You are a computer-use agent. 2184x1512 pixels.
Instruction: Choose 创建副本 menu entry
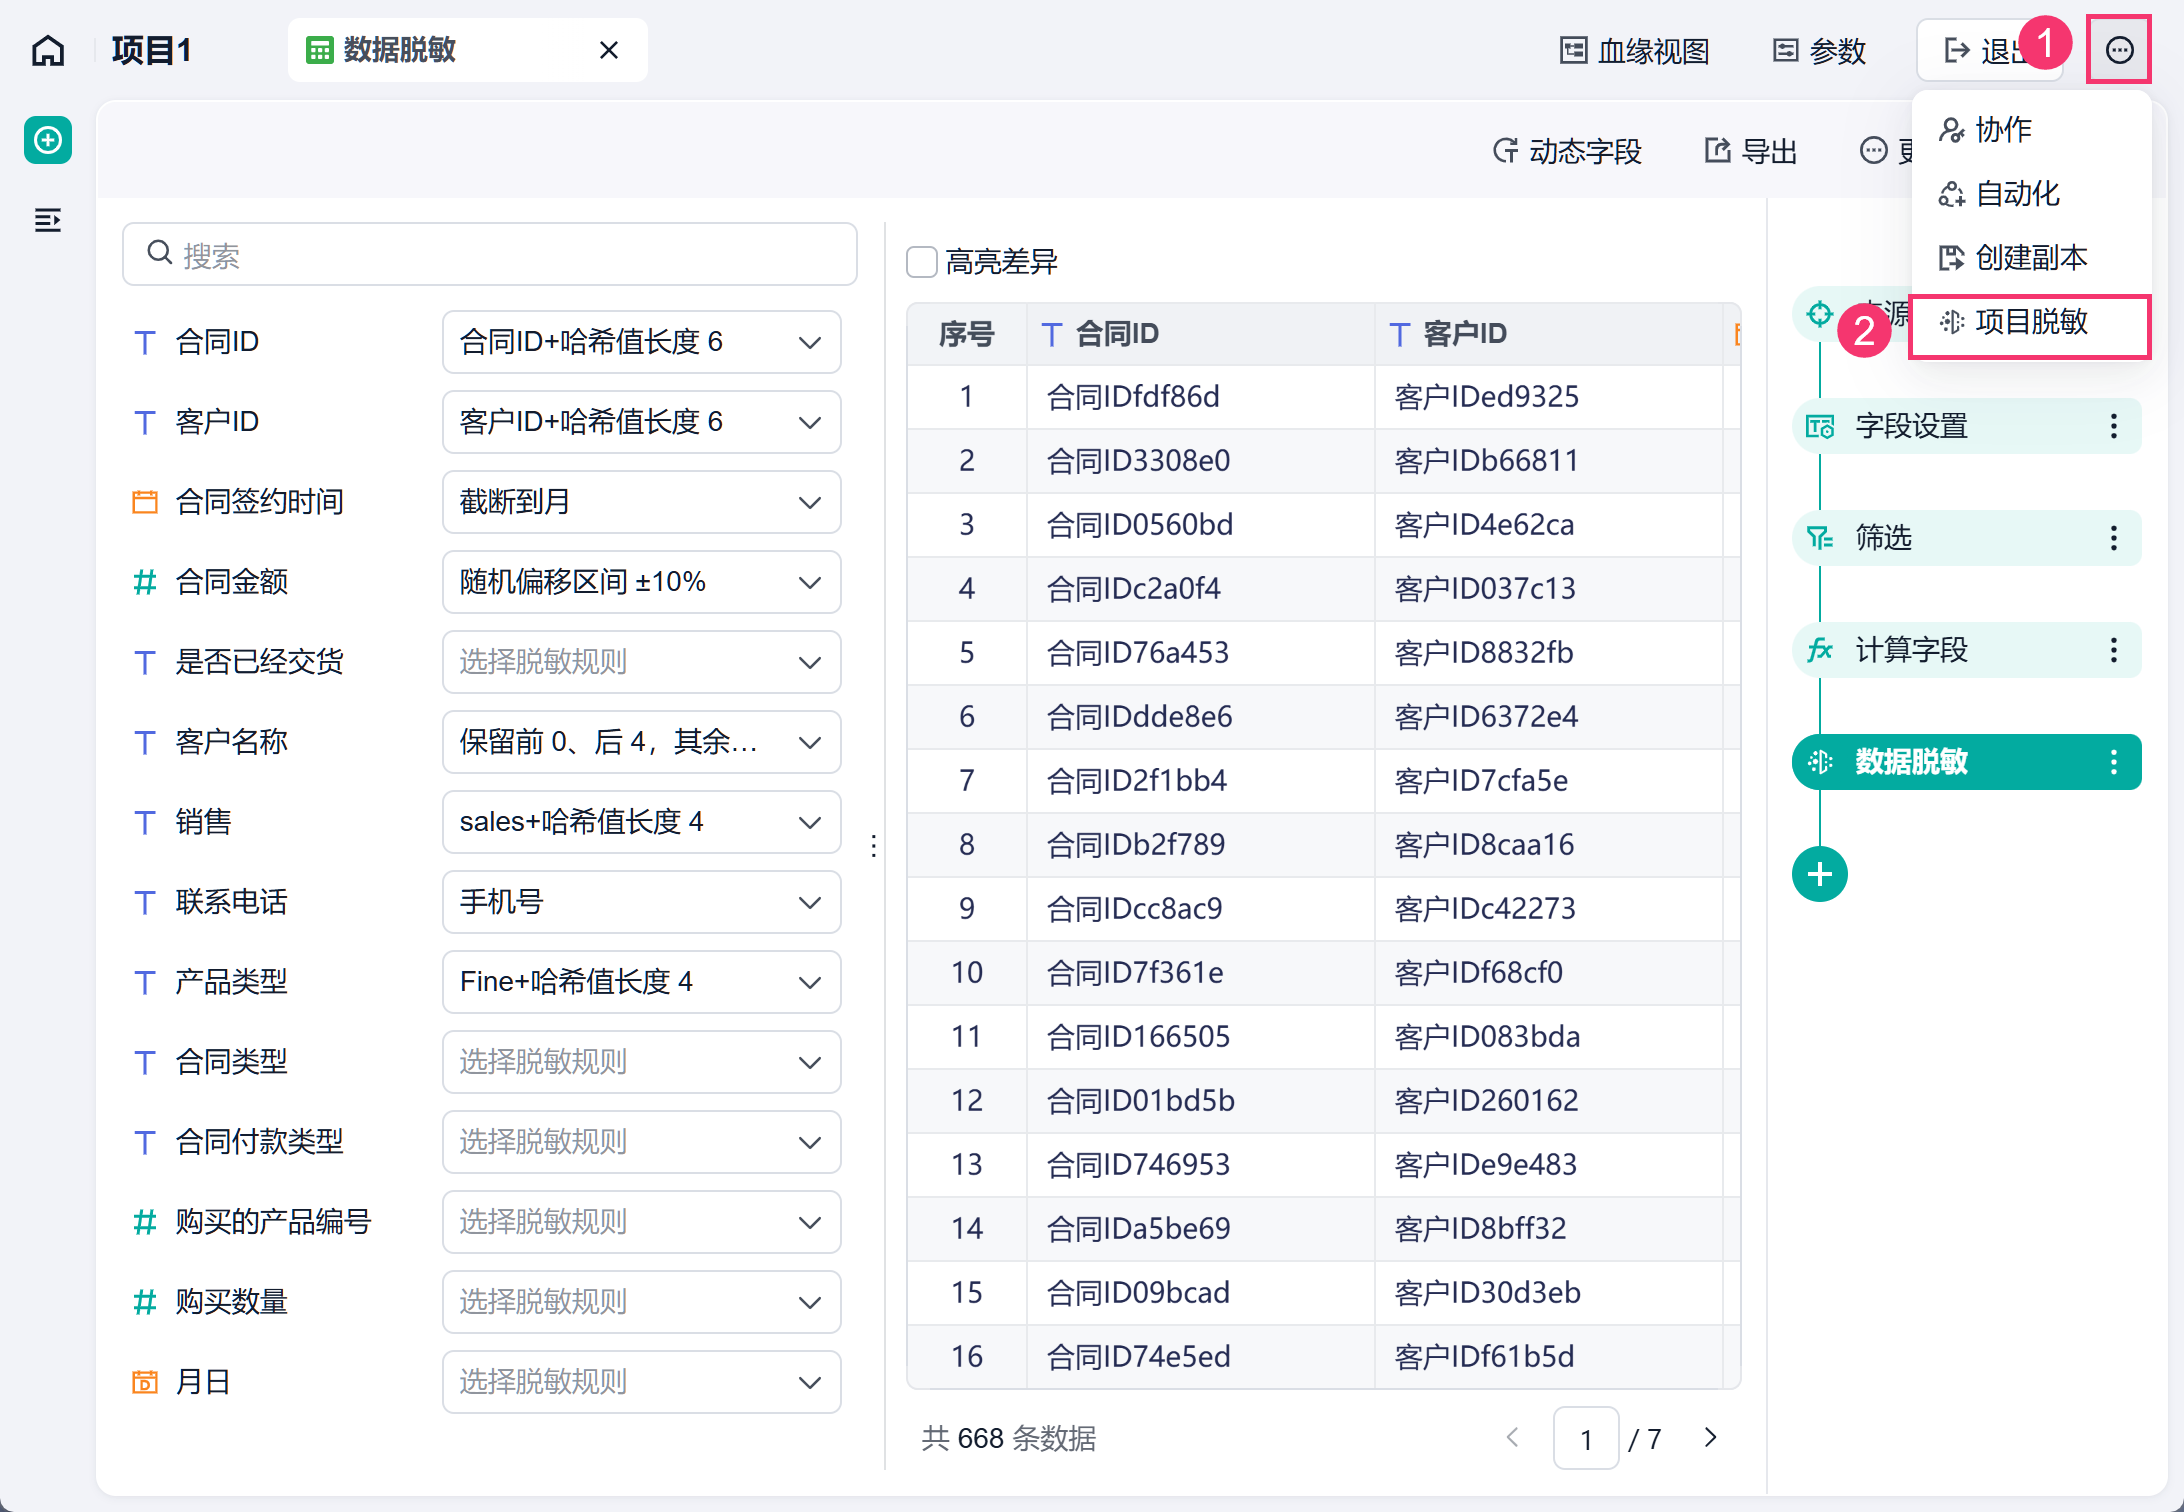(x=2030, y=258)
